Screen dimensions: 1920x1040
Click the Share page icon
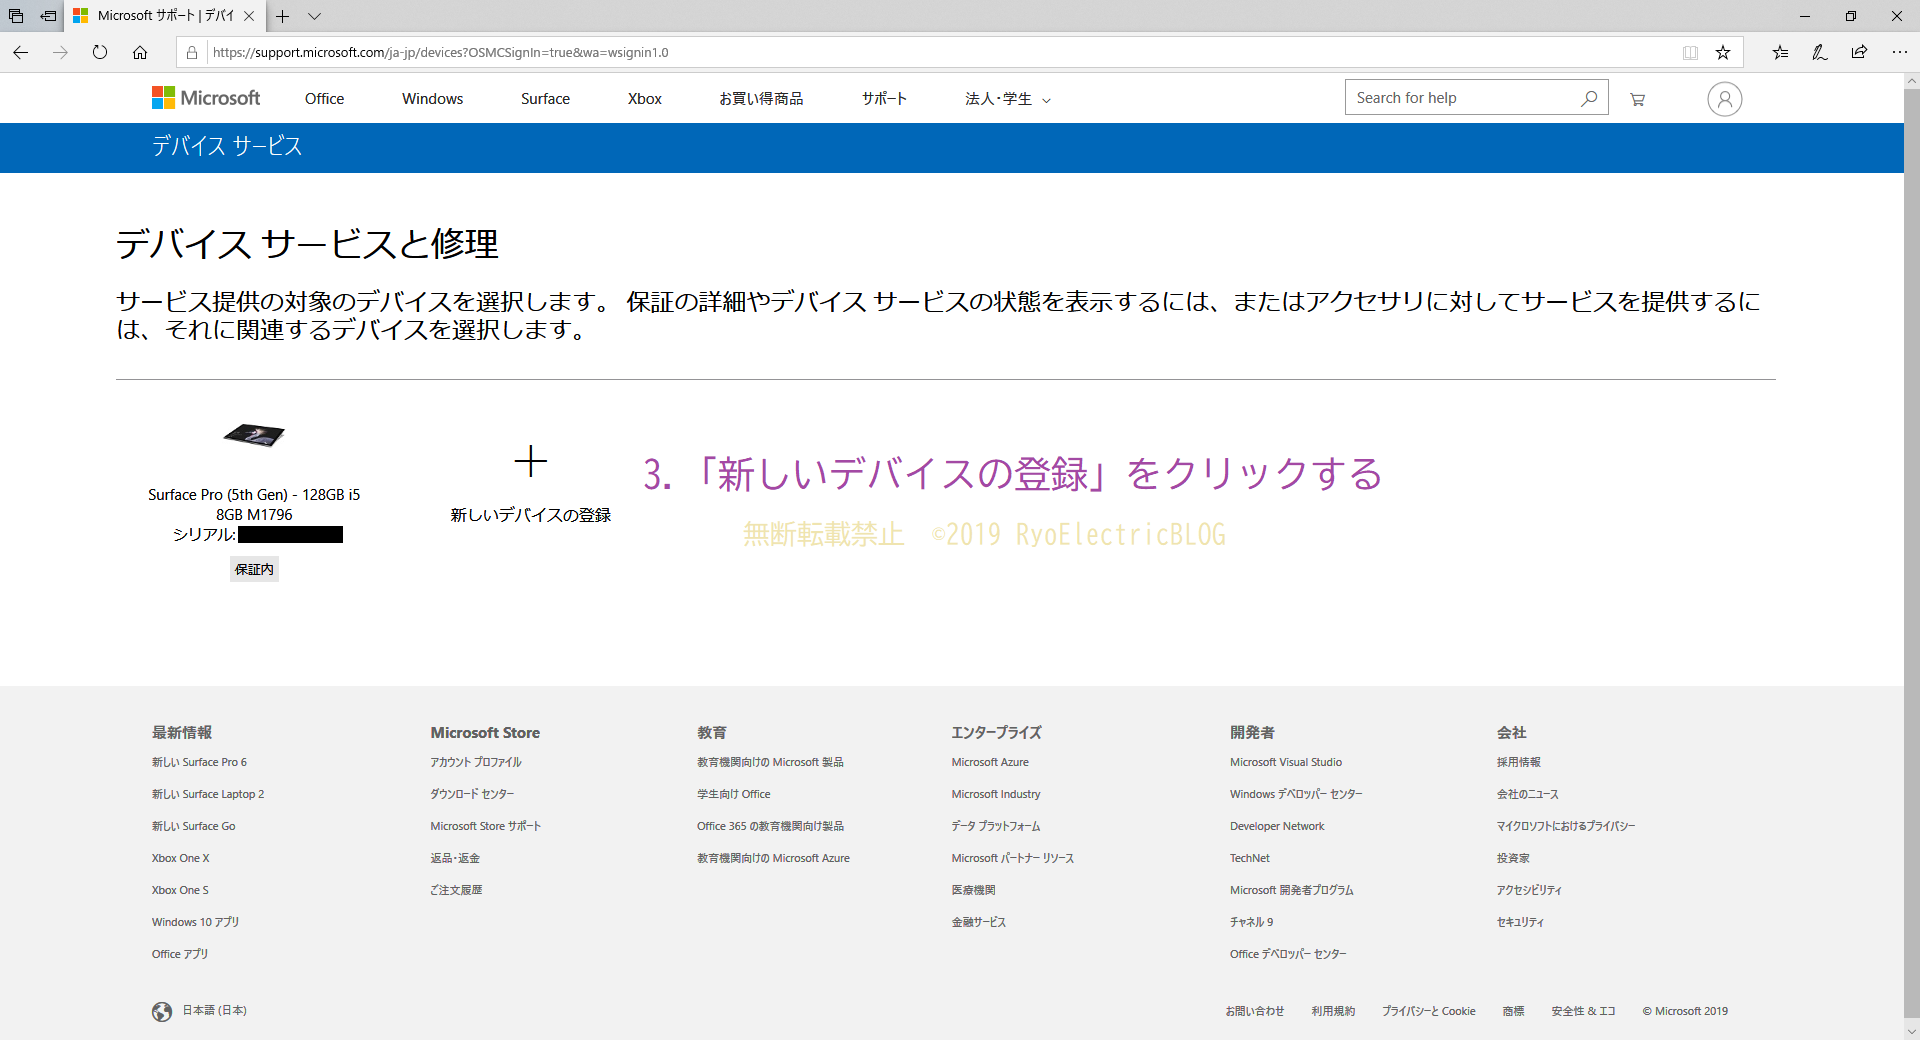point(1859,52)
